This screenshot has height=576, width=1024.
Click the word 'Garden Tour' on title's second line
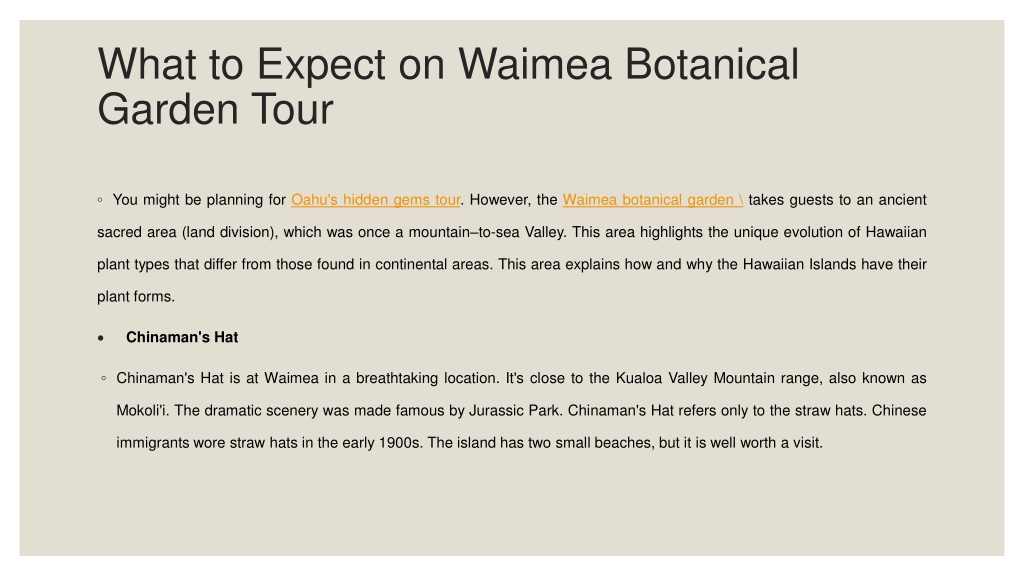[216, 109]
